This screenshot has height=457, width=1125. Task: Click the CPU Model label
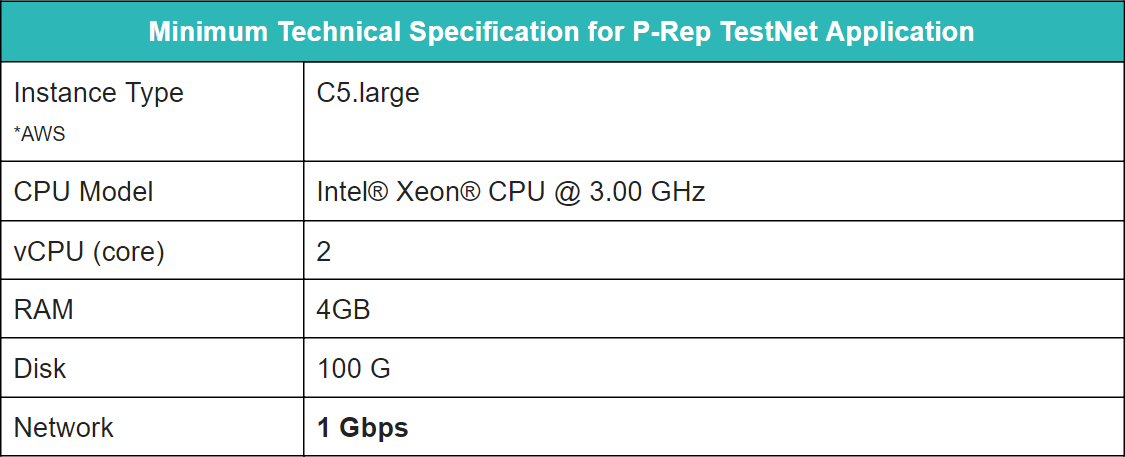point(84,192)
